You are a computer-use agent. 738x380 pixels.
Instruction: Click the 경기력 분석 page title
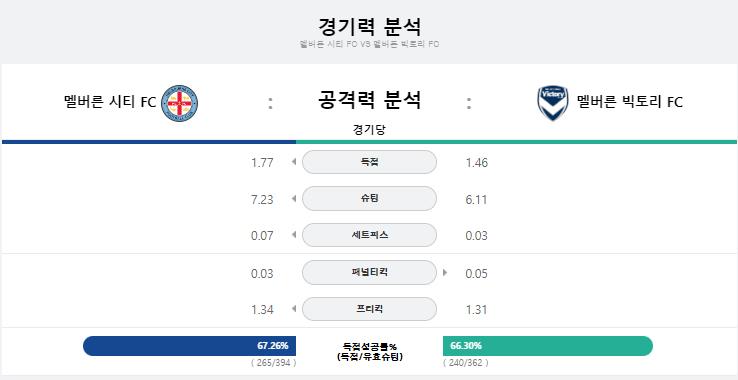click(x=369, y=27)
